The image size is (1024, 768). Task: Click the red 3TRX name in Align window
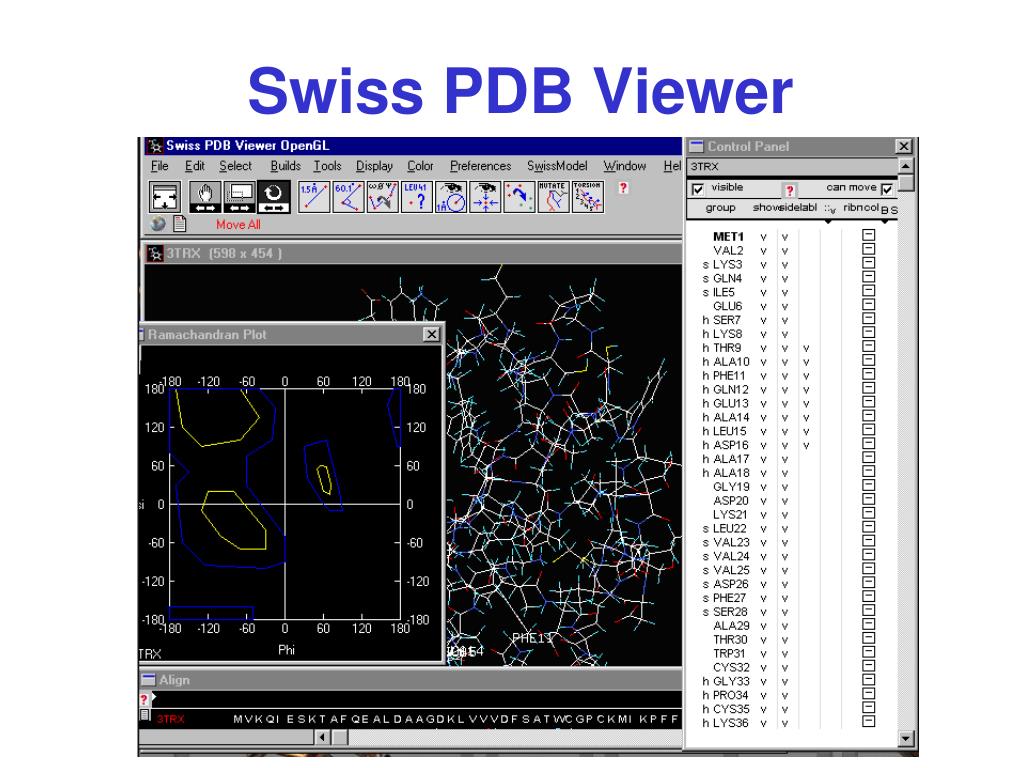pos(170,719)
